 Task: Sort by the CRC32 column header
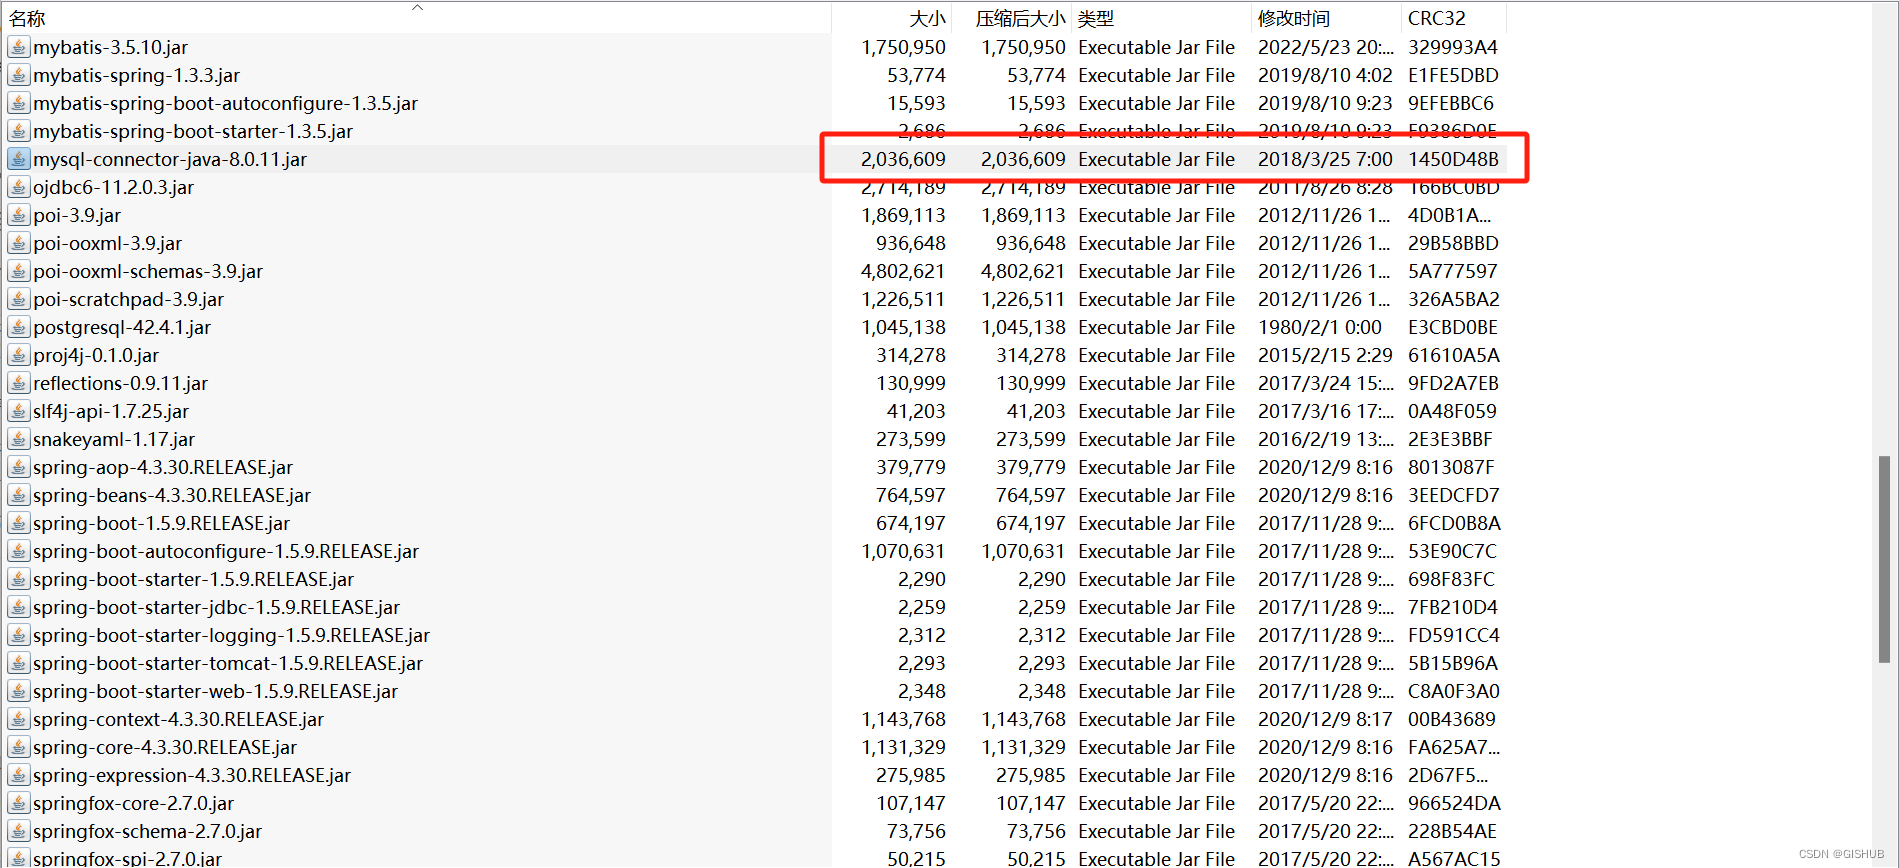[x=1437, y=18]
